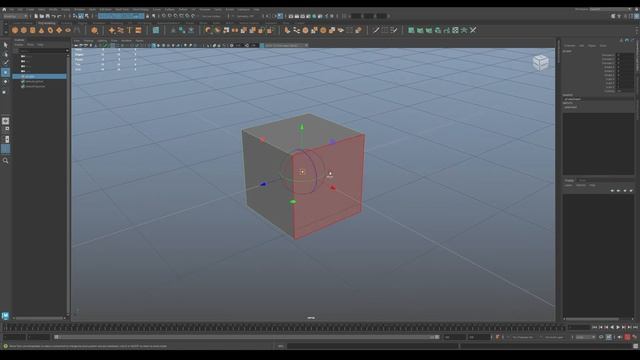This screenshot has width=640, height=360.
Task: Open the Symmetry dropdown on status line
Action: tap(246, 16)
